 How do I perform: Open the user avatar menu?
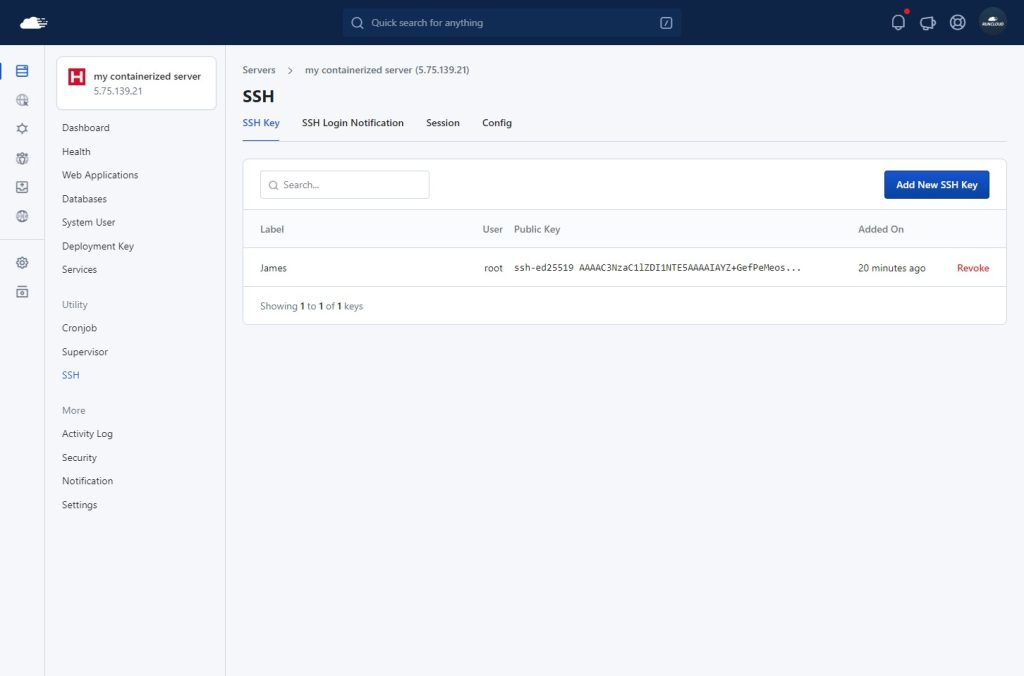pos(993,22)
